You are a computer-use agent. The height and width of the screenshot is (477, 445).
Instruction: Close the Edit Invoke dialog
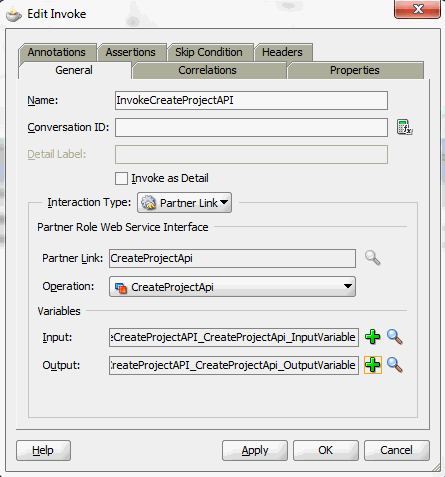coord(417,9)
